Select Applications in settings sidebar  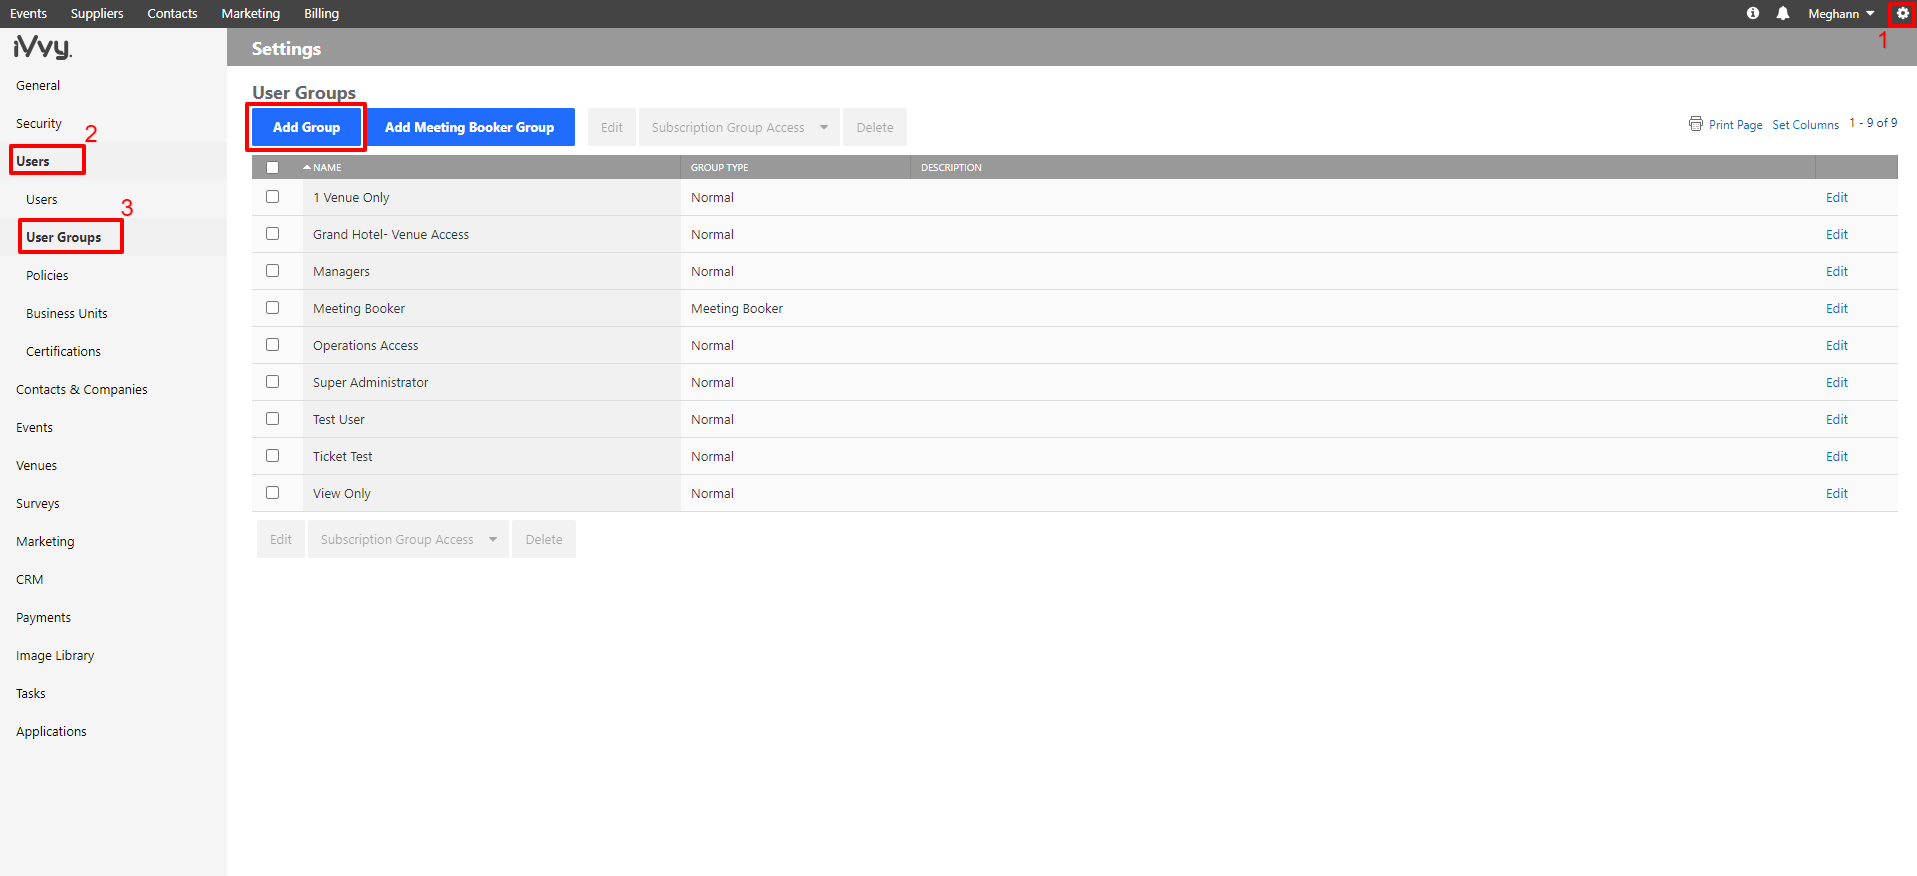tap(52, 732)
